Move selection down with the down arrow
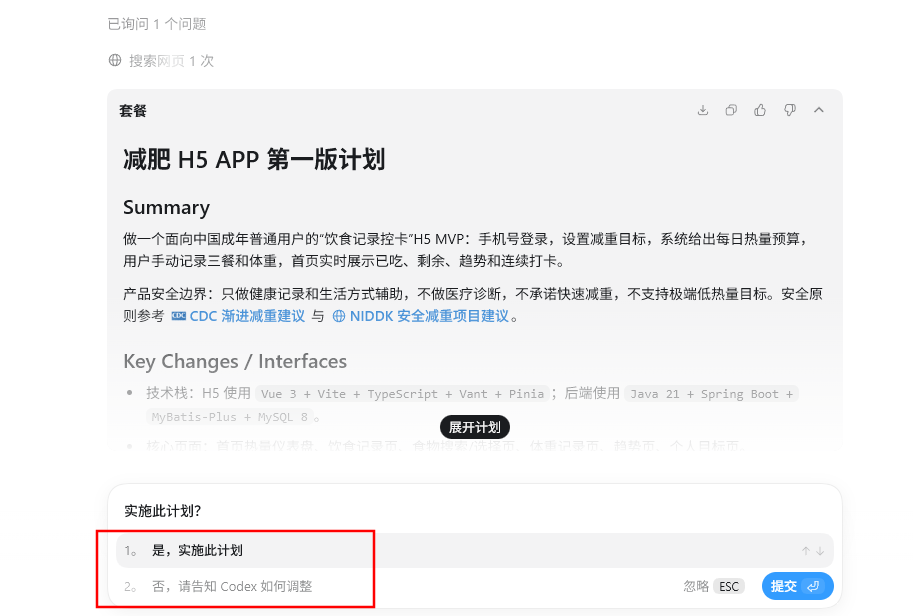Image resolution: width=913 pixels, height=616 pixels. coord(820,551)
